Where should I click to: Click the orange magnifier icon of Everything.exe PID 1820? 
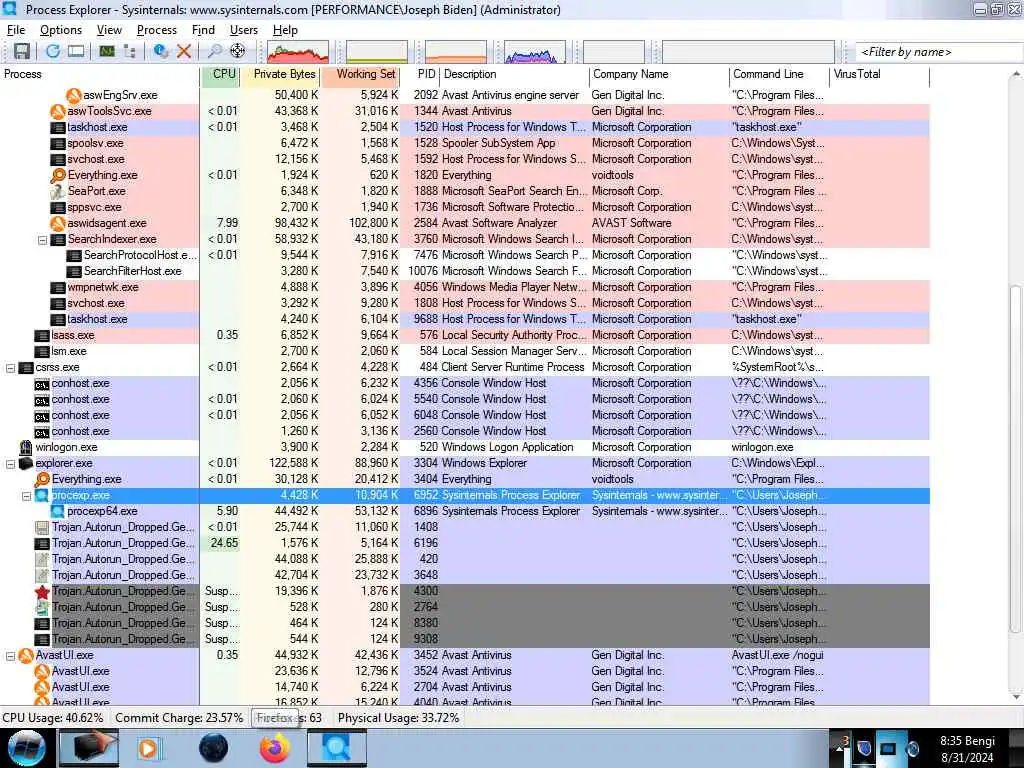[58, 176]
